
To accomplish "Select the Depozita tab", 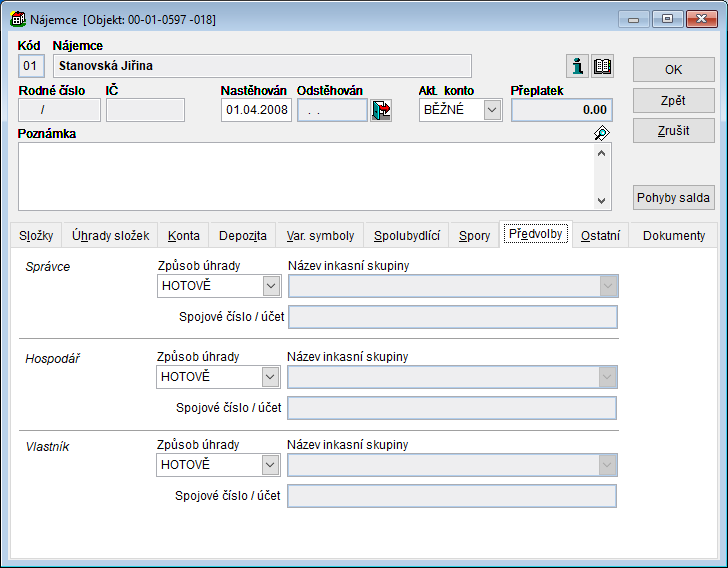I will (242, 236).
